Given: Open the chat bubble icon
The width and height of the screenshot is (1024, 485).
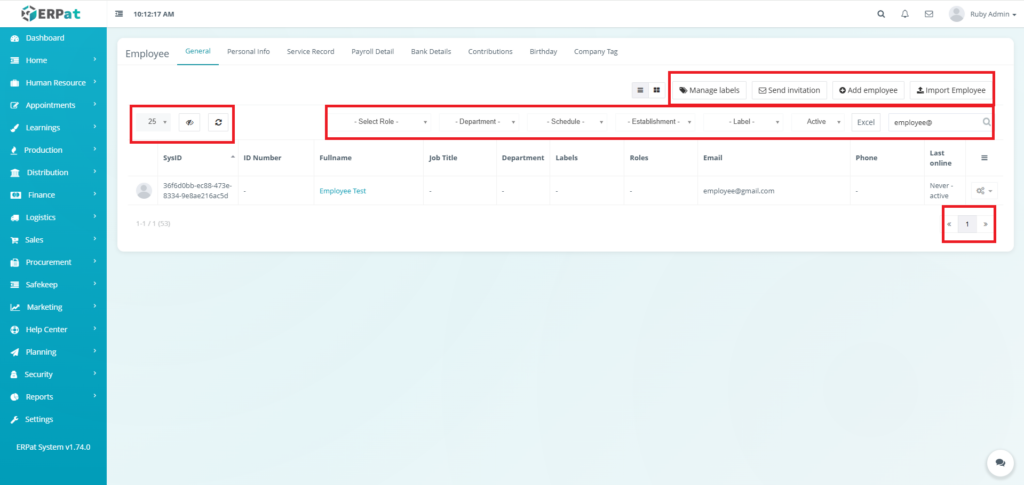Looking at the screenshot, I should (x=999, y=462).
